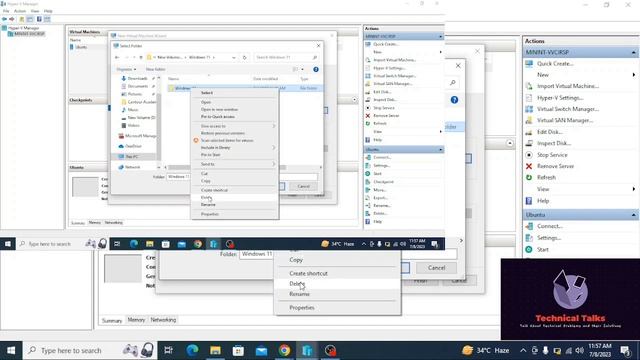640x360 pixels.
Task: Expand View submenu arrow in enlarged Actions pane
Action: point(633,189)
